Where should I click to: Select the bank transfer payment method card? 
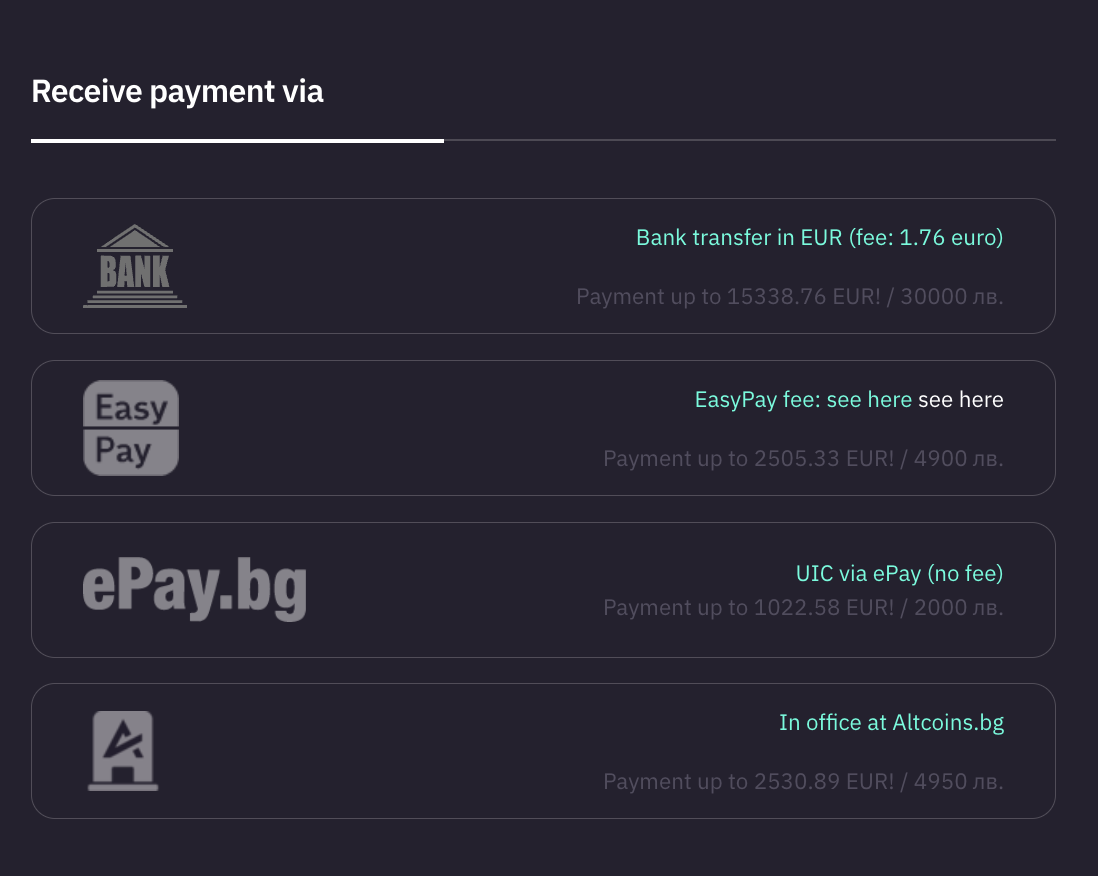(x=400, y=266)
